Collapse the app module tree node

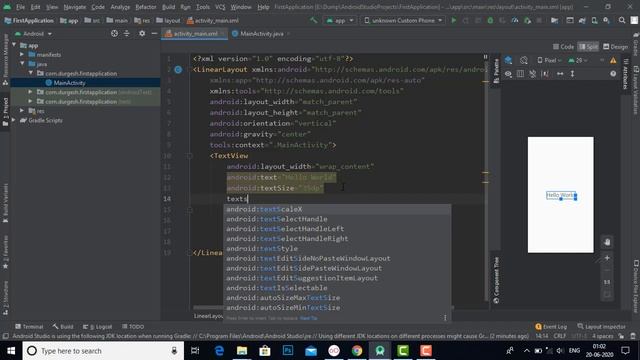pos(15,45)
